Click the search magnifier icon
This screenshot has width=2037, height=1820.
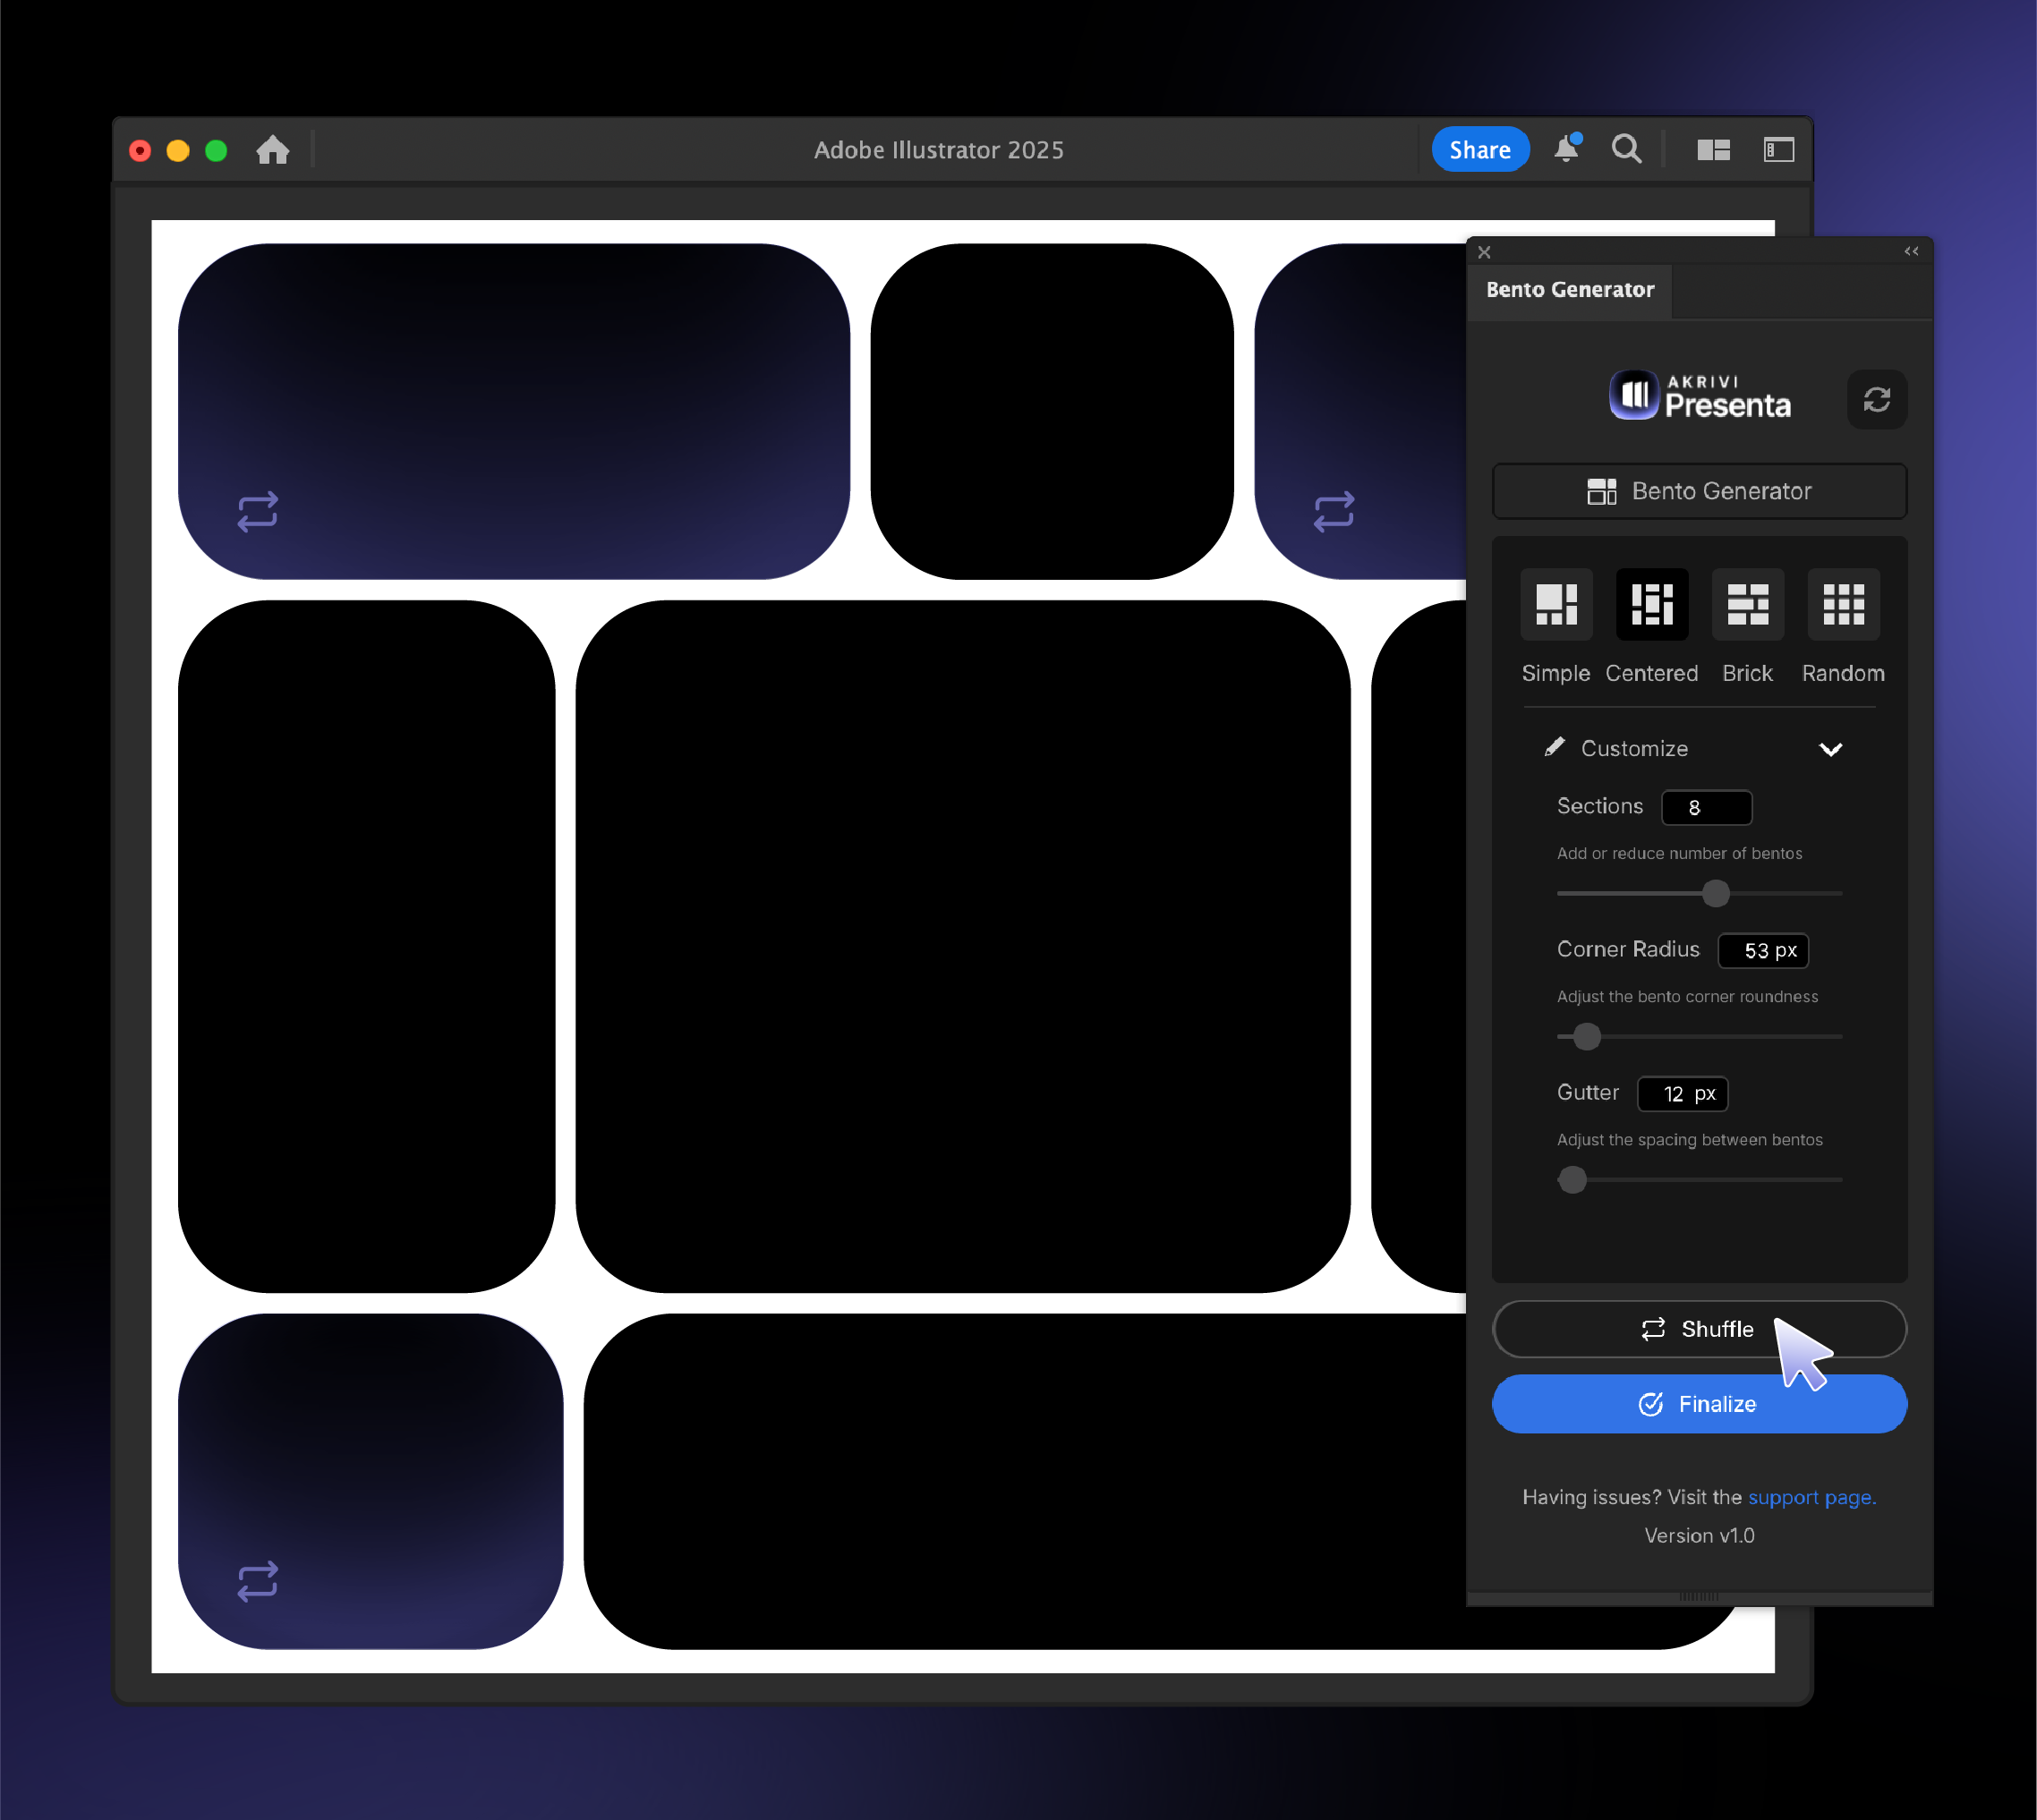tap(1626, 149)
